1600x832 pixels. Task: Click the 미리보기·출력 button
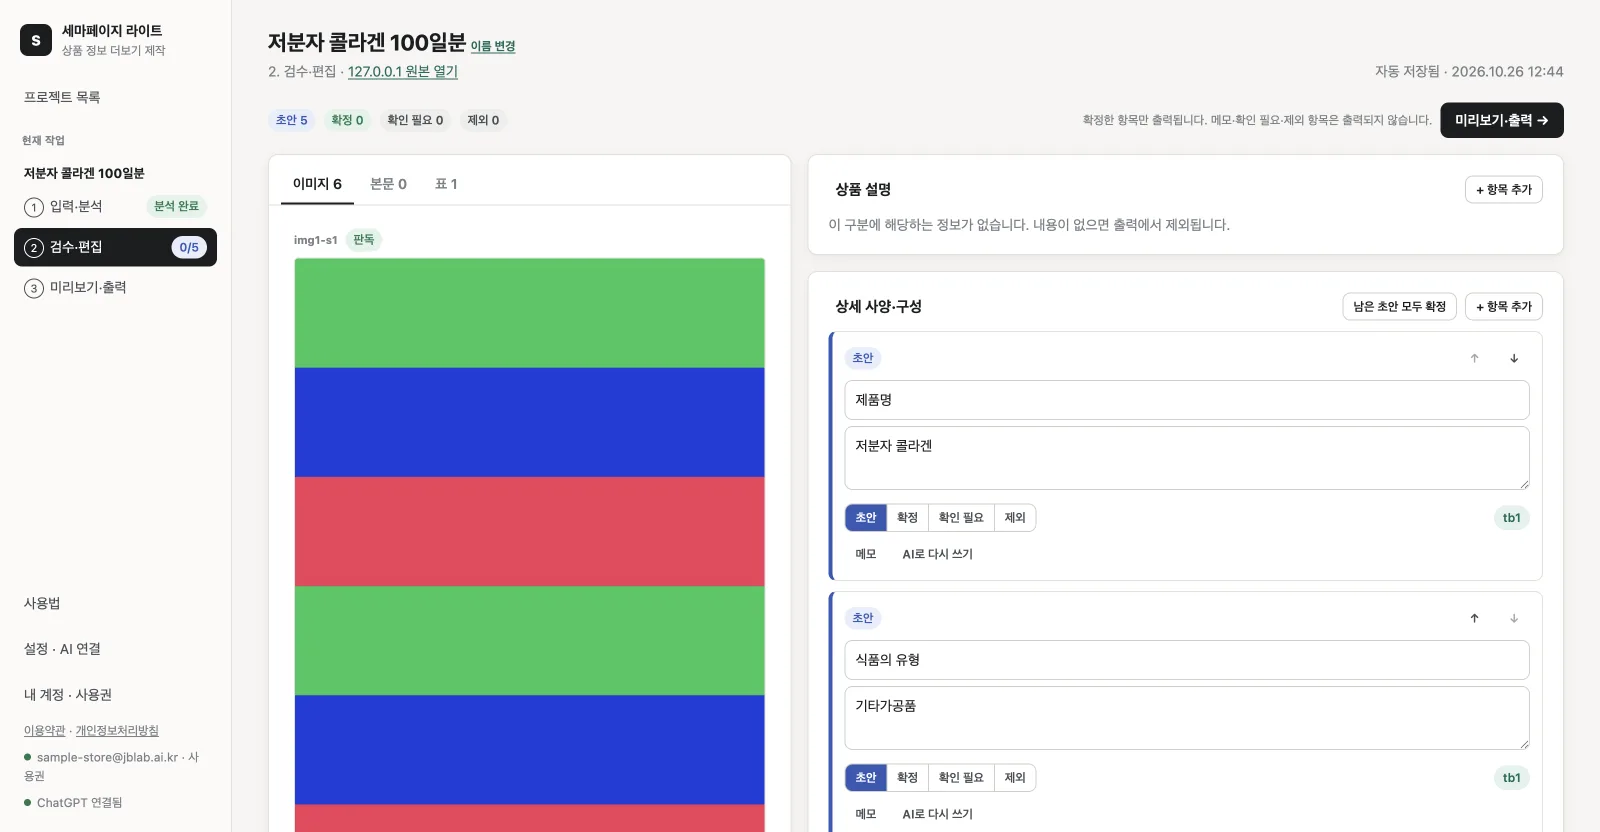click(1502, 120)
